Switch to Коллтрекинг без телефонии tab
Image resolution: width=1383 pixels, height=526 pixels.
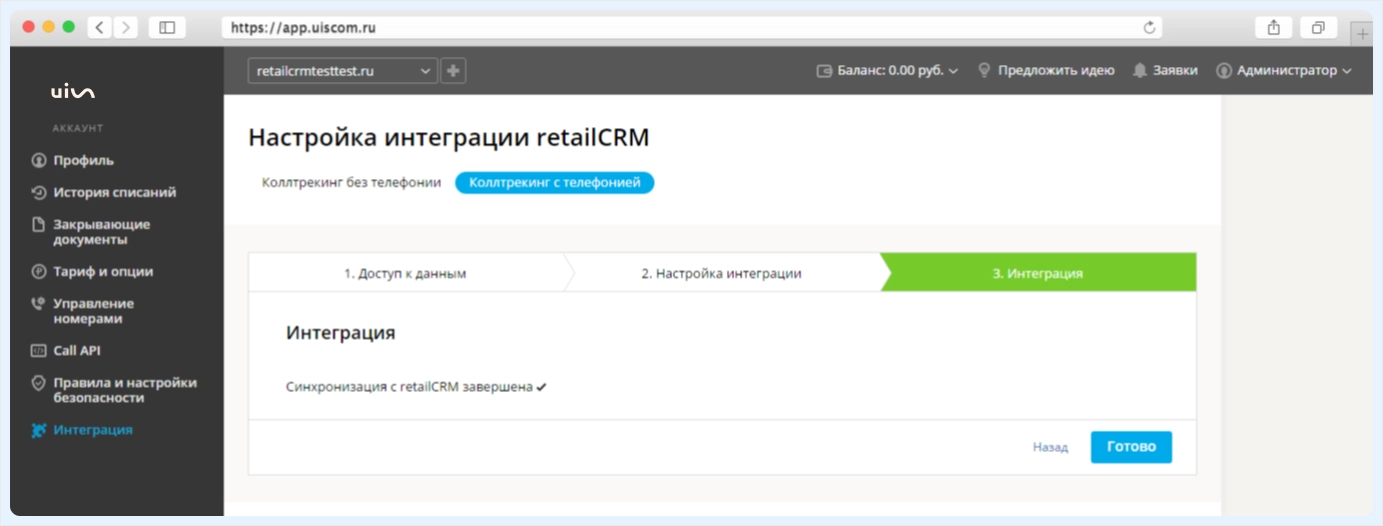(x=351, y=183)
